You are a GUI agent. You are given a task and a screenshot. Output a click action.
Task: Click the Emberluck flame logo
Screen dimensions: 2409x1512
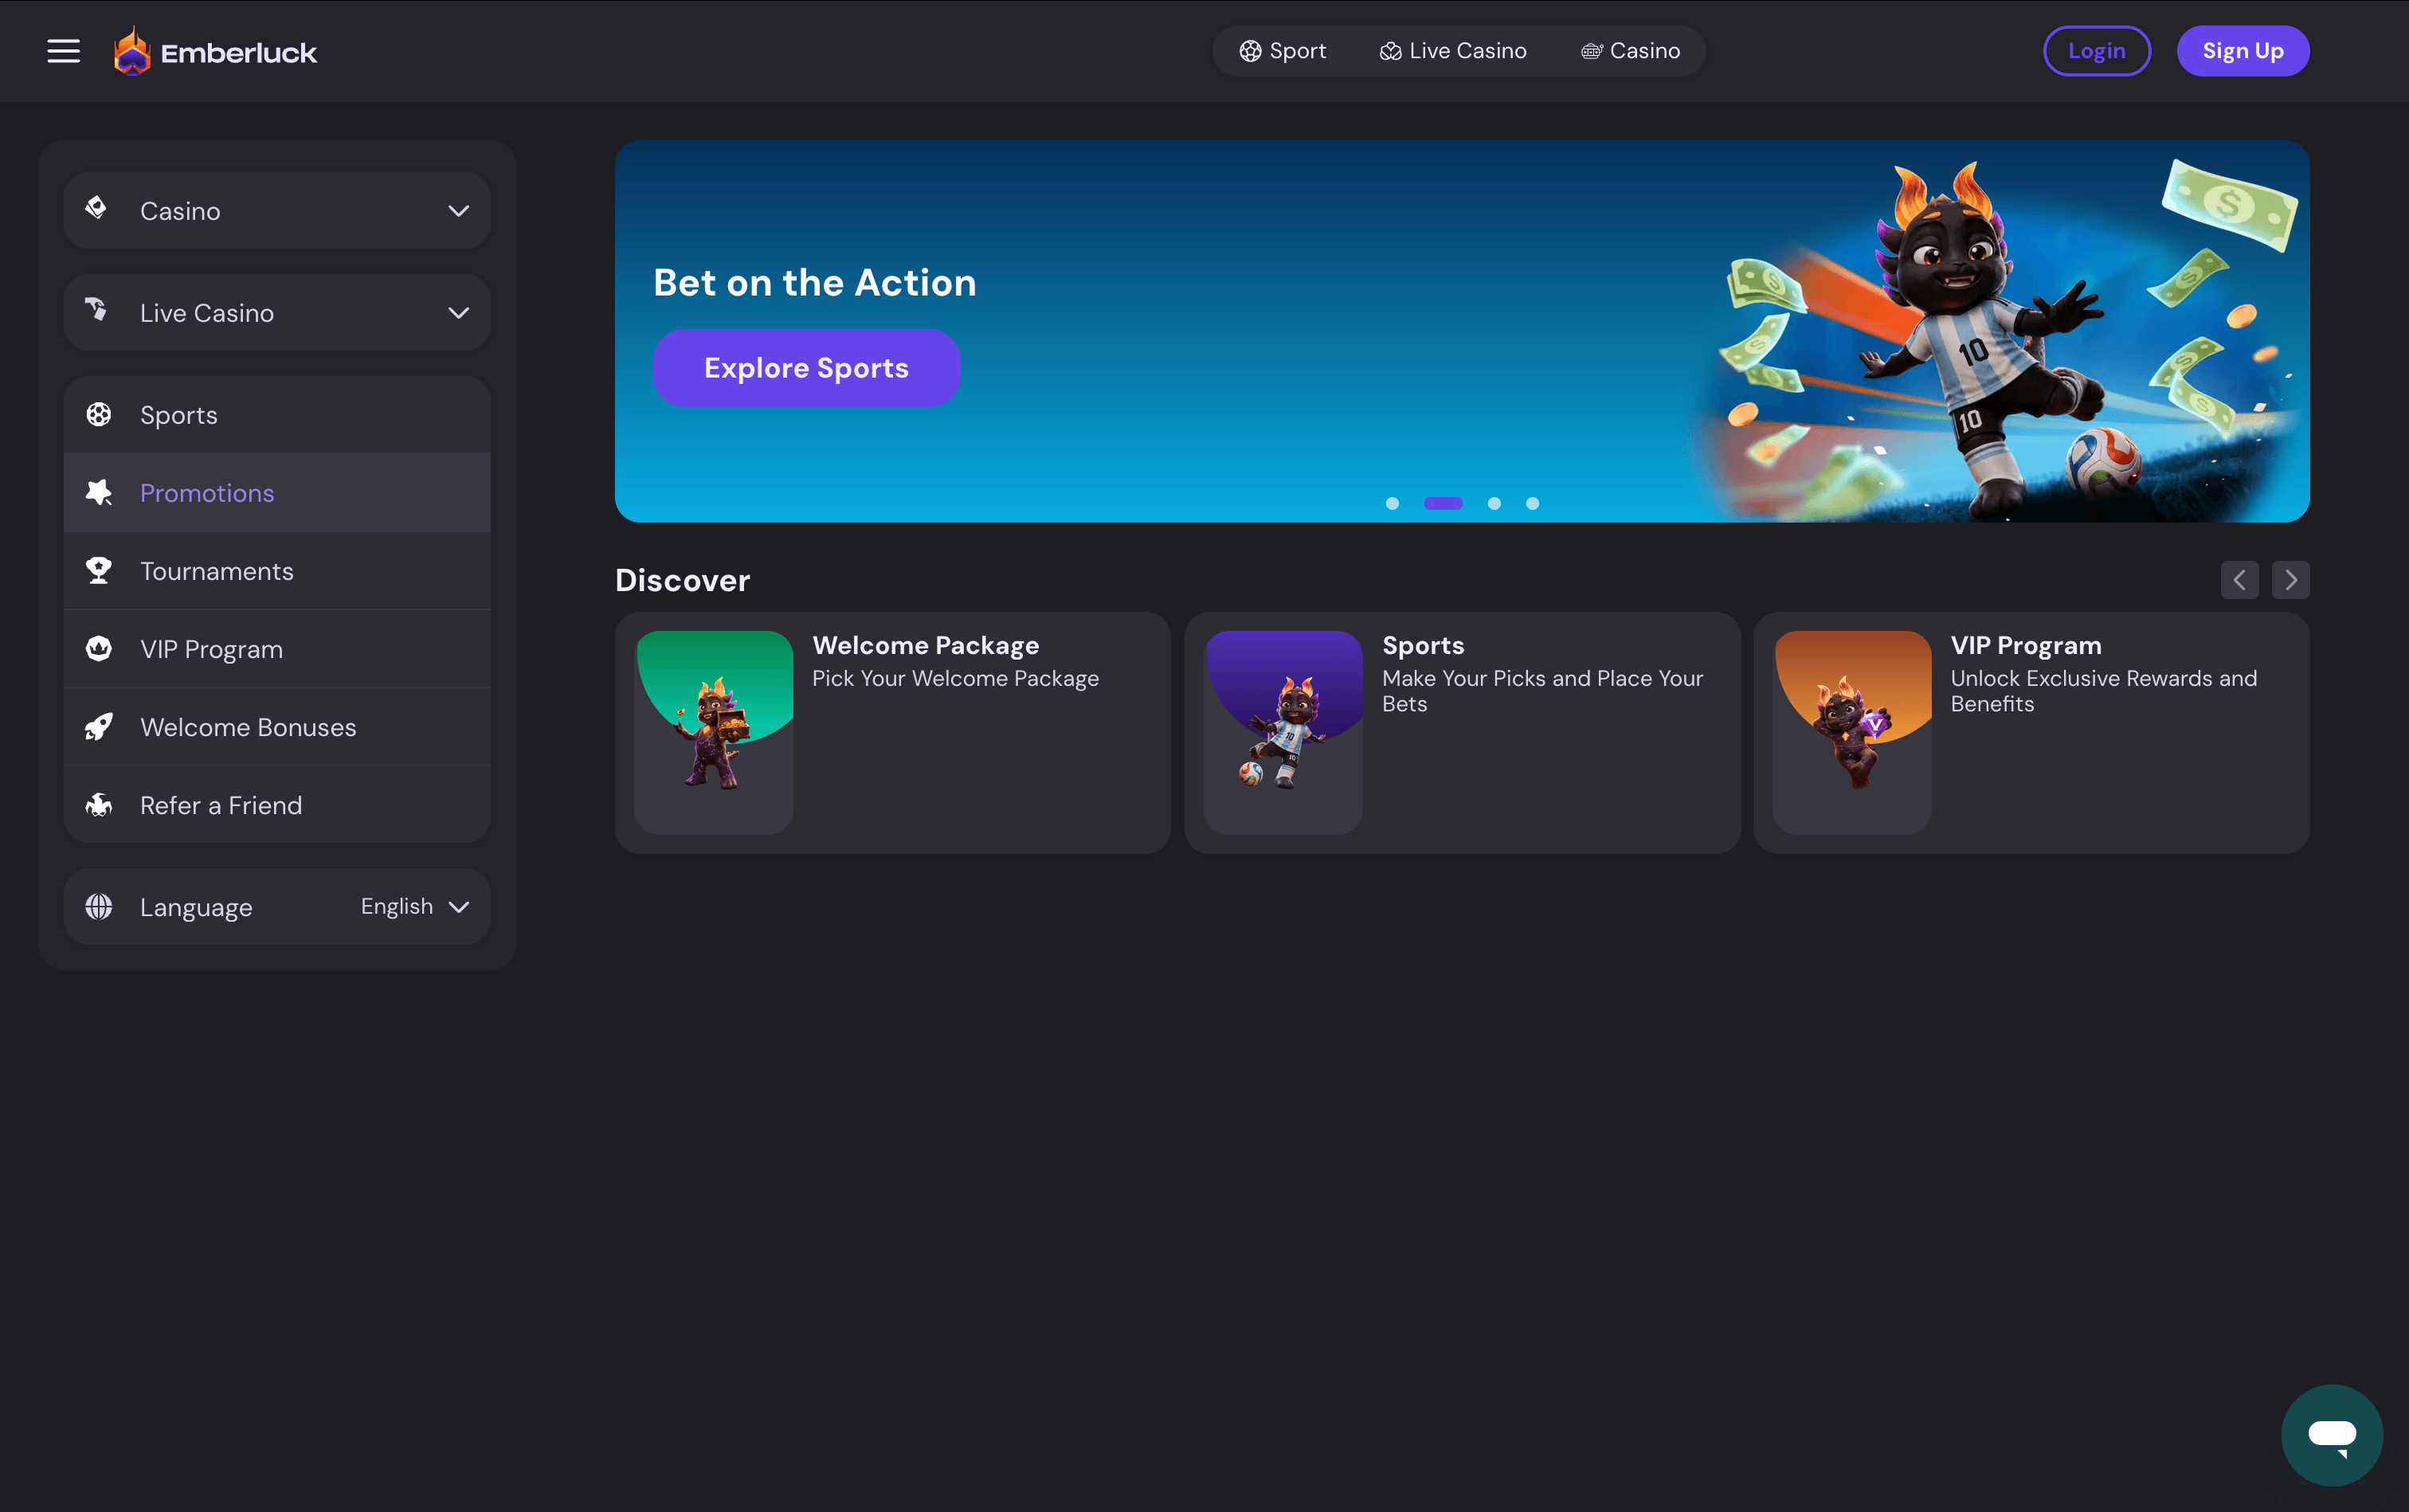coord(132,51)
